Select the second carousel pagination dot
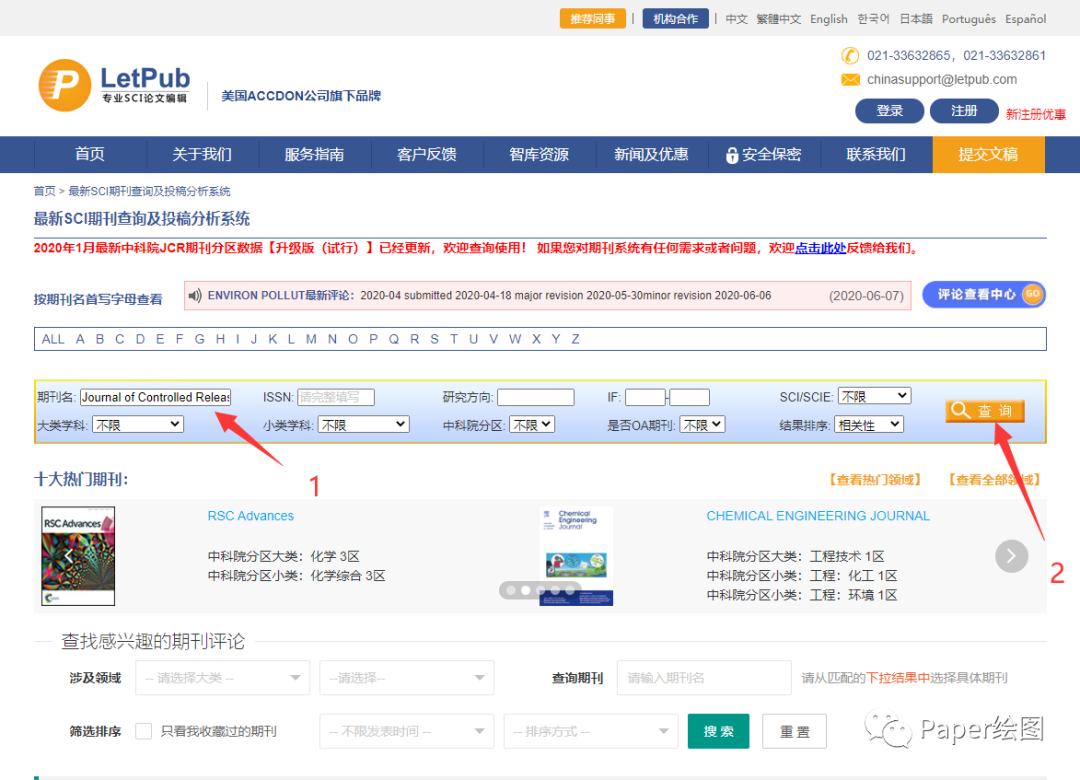 526,591
